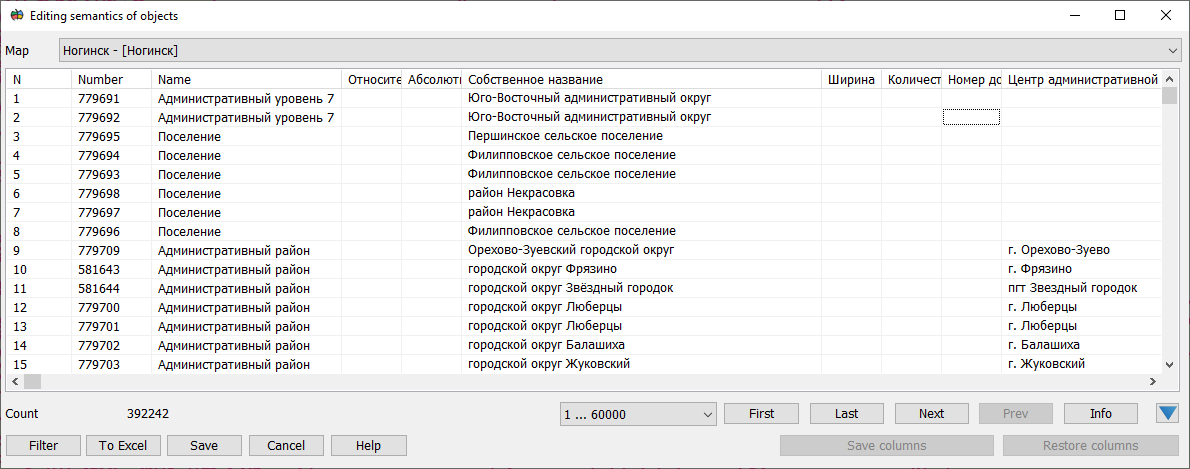
Task: Jump to First records page
Action: tap(761, 414)
